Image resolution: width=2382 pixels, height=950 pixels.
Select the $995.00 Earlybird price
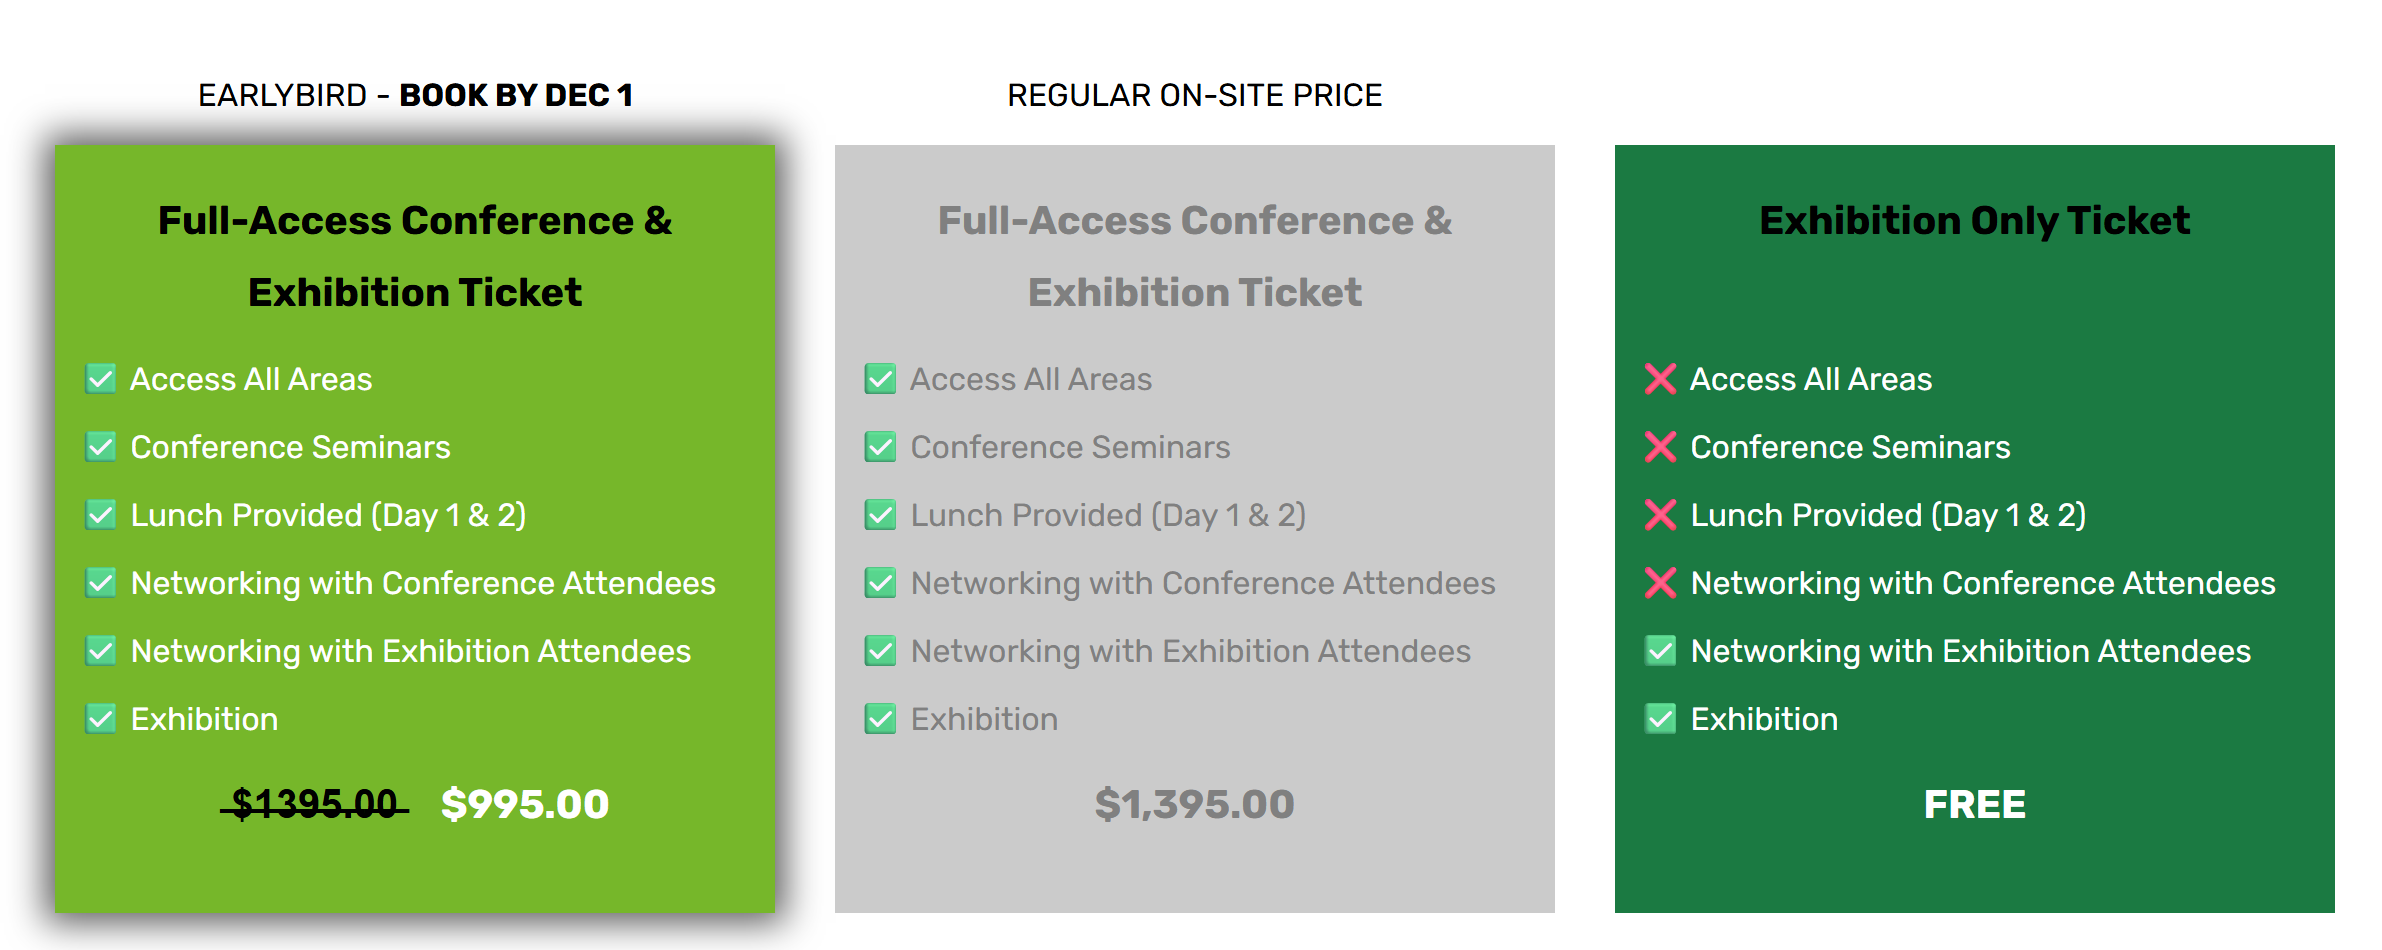pos(525,804)
